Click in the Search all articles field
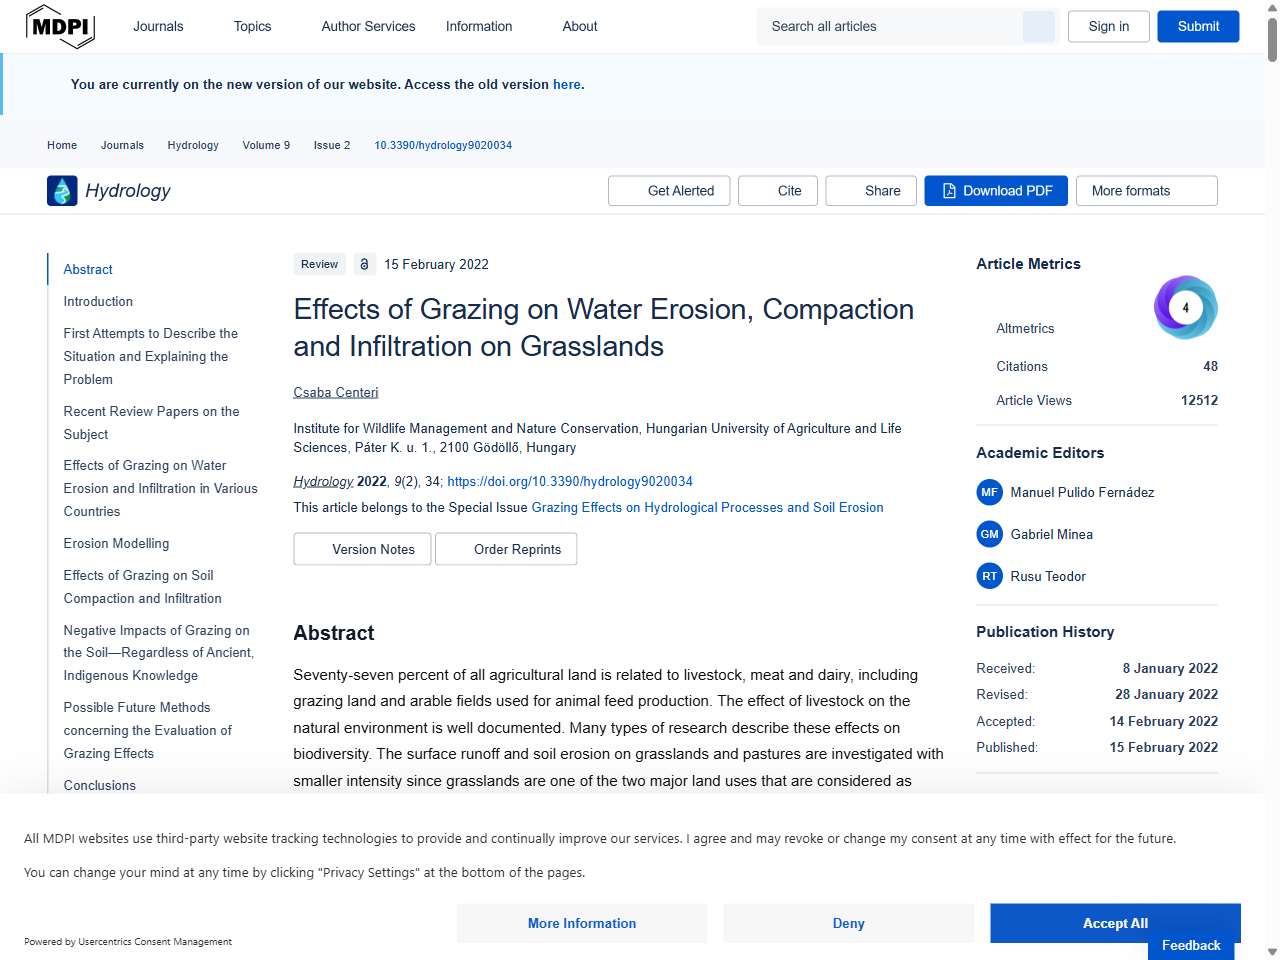 890,27
